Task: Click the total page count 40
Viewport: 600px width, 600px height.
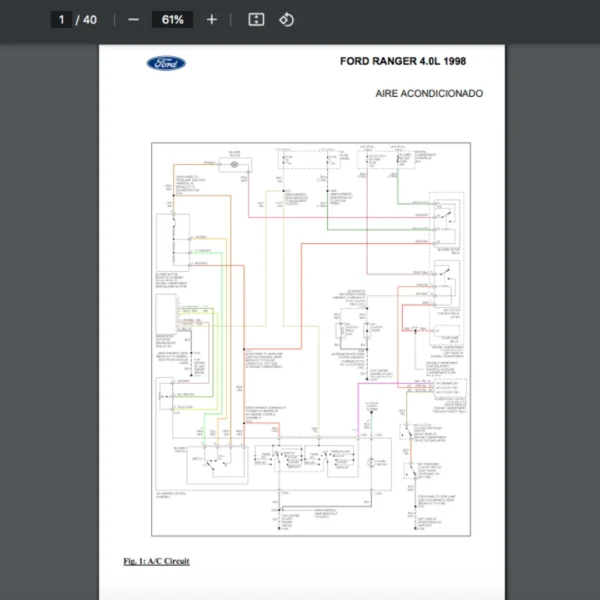Action: click(90, 20)
